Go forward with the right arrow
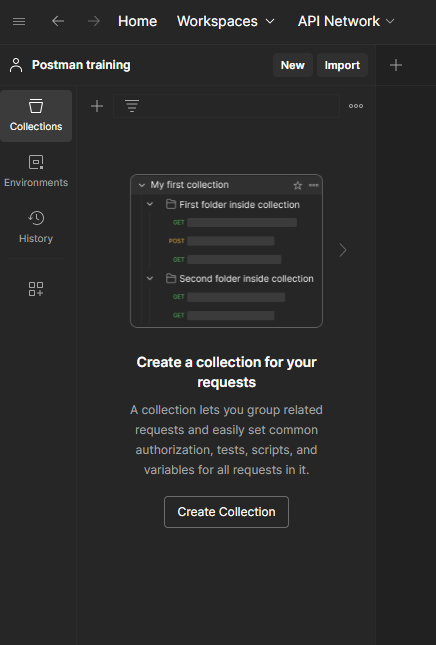The image size is (436, 645). click(94, 21)
